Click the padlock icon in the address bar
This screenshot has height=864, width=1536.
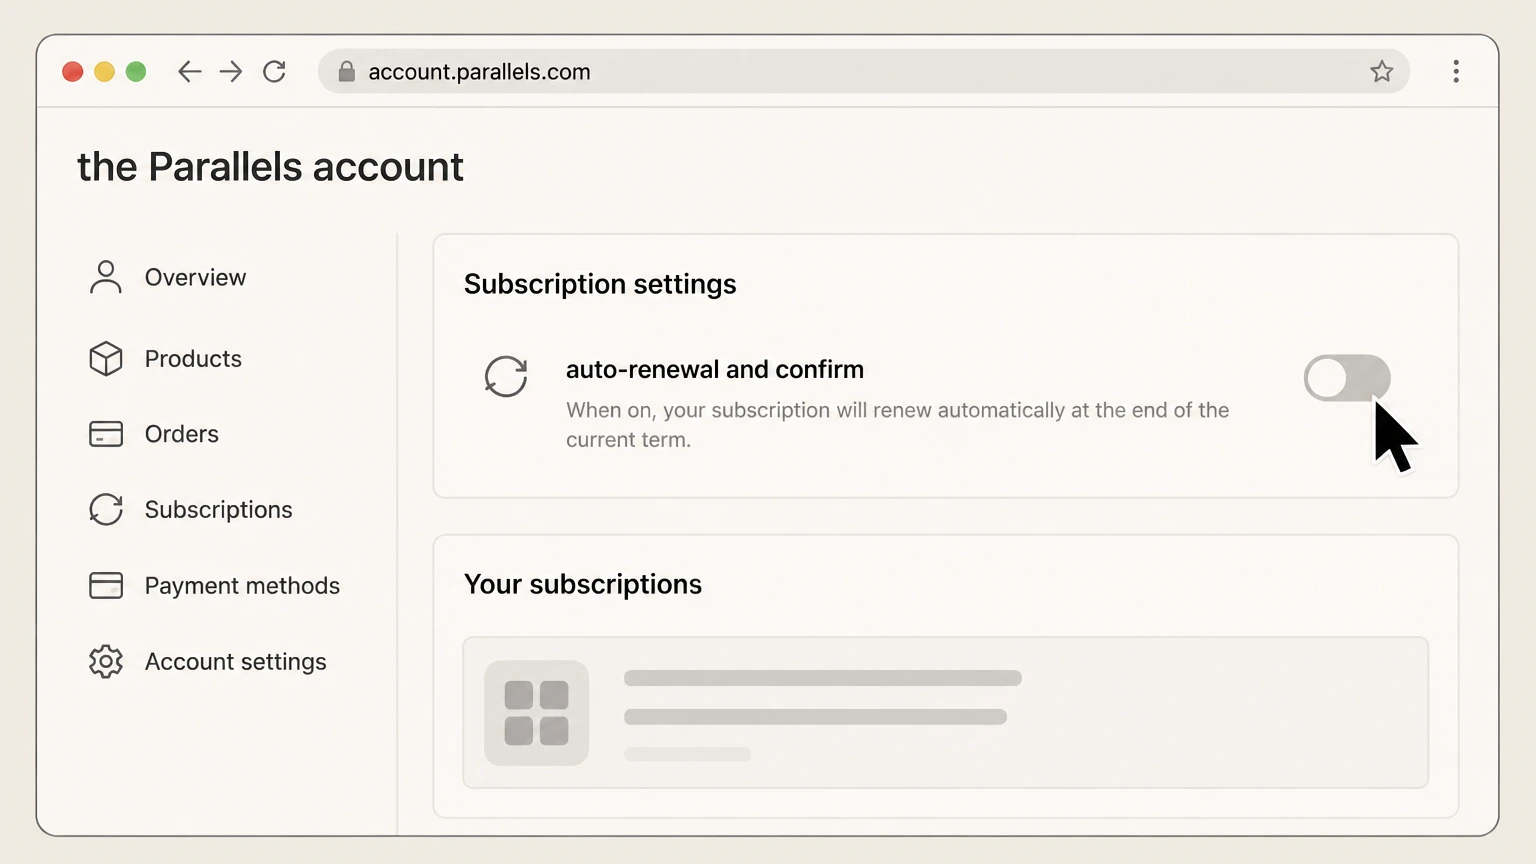click(x=346, y=72)
